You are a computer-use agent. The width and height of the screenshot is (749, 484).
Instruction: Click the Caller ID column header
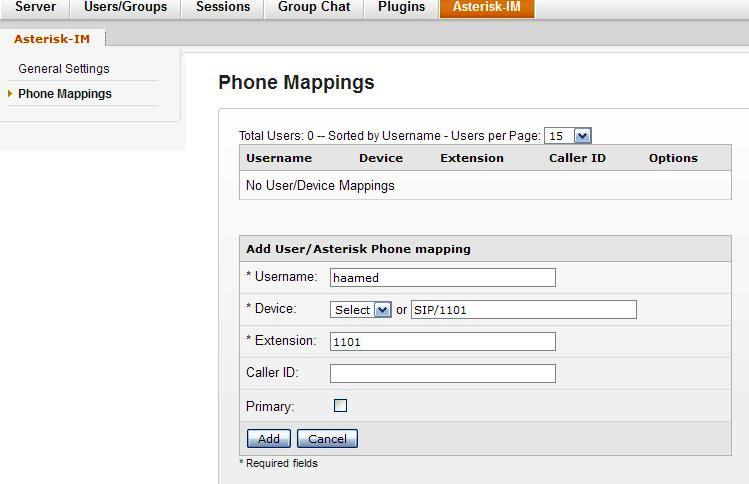pyautogui.click(x=577, y=158)
